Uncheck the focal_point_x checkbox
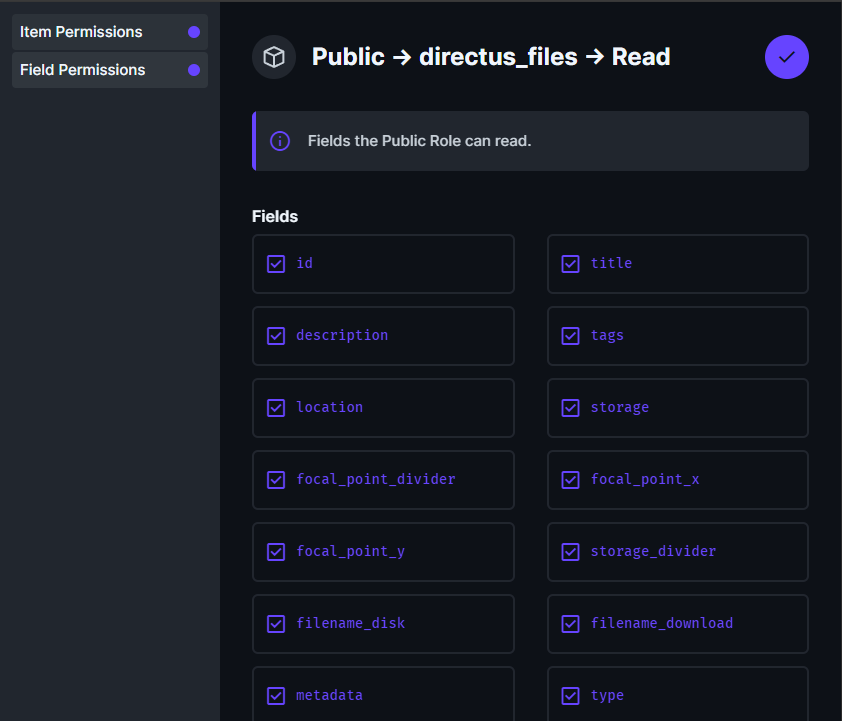The width and height of the screenshot is (842, 721). point(570,480)
